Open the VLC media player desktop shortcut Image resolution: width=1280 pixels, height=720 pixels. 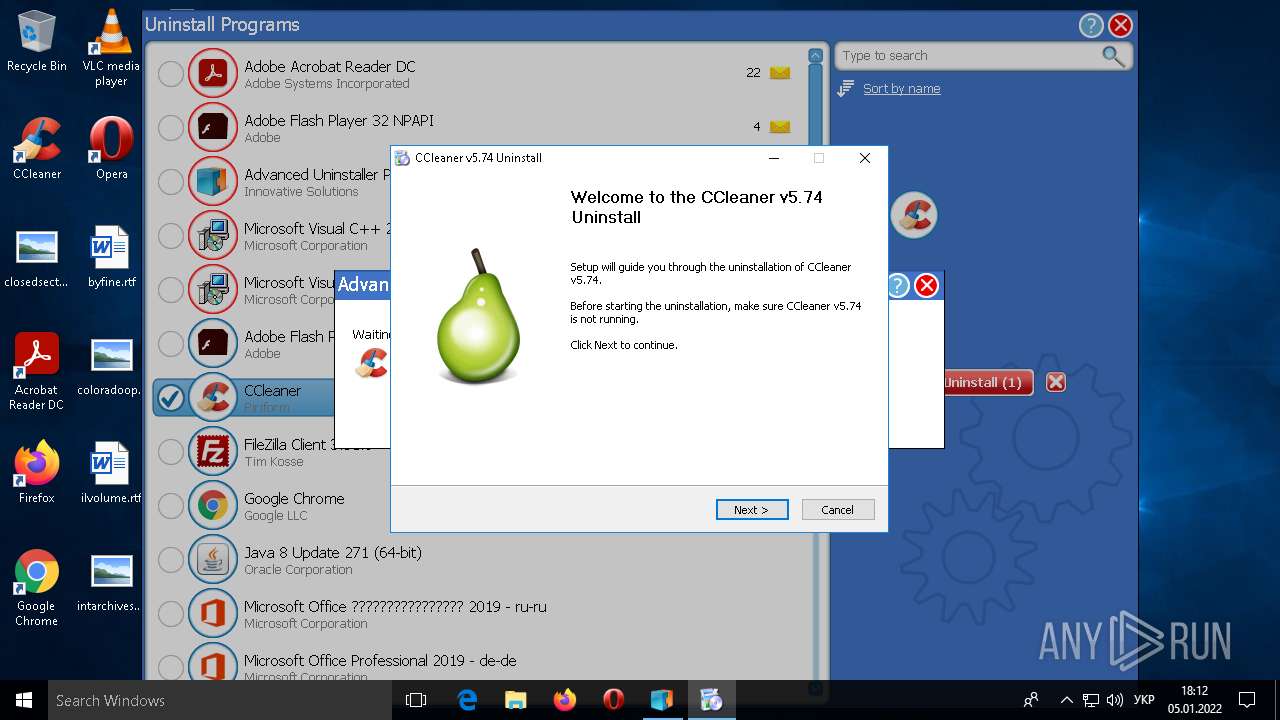(111, 47)
